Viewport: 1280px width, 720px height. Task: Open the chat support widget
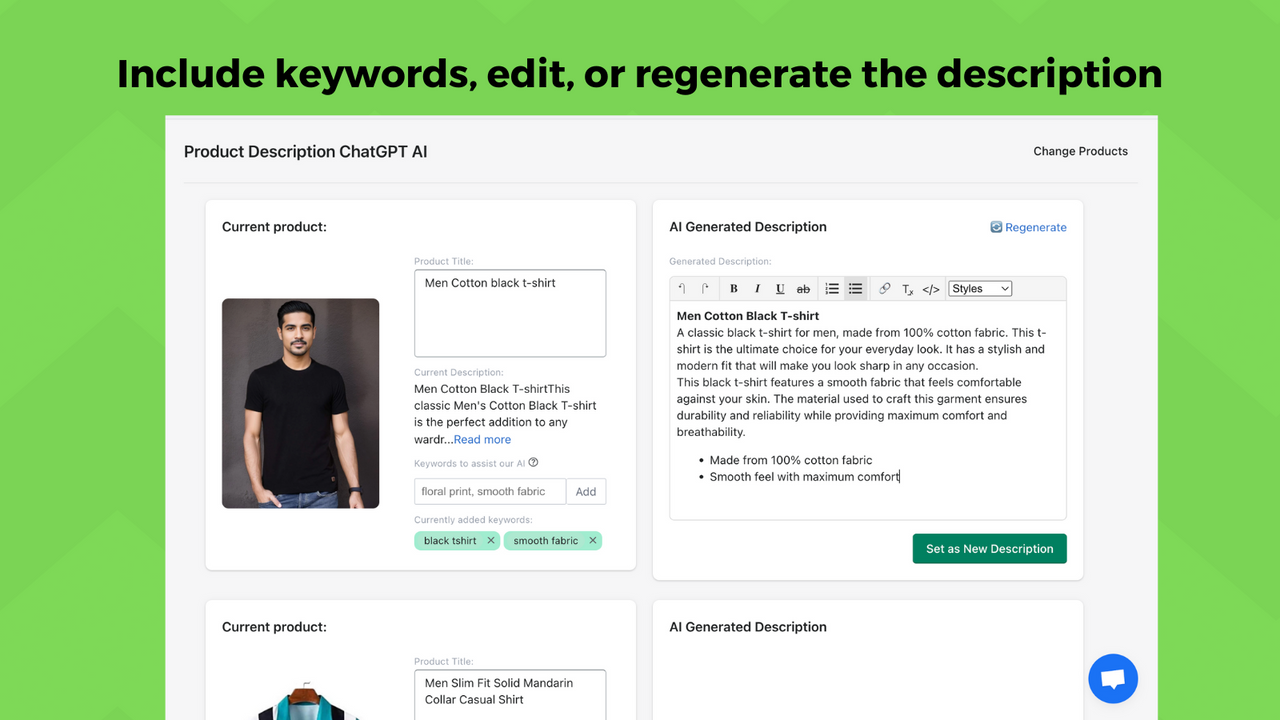click(1113, 678)
